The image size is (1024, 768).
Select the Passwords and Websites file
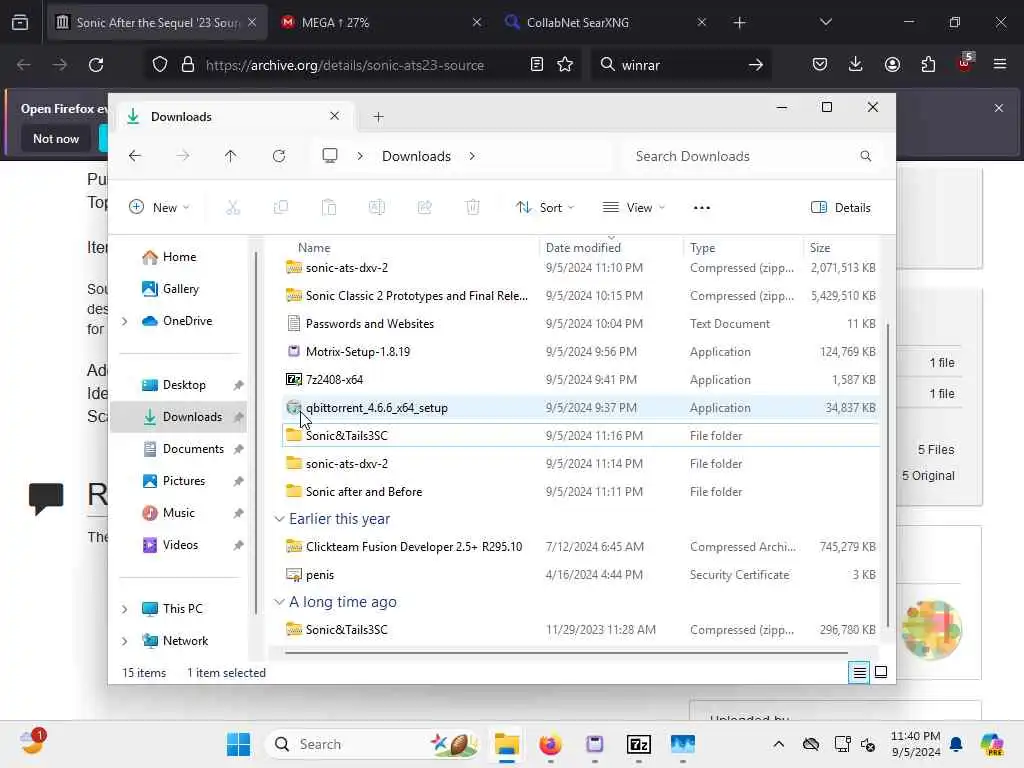pos(581,323)
